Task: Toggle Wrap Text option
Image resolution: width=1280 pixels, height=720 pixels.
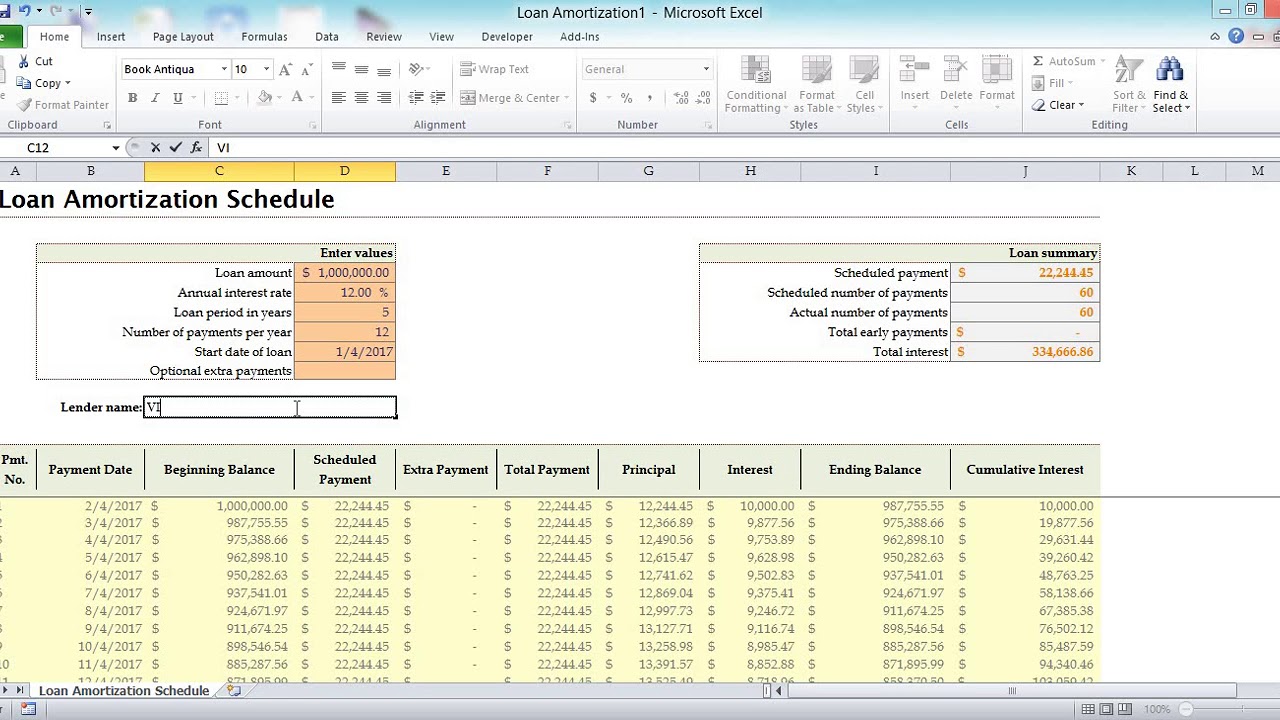Action: click(494, 69)
